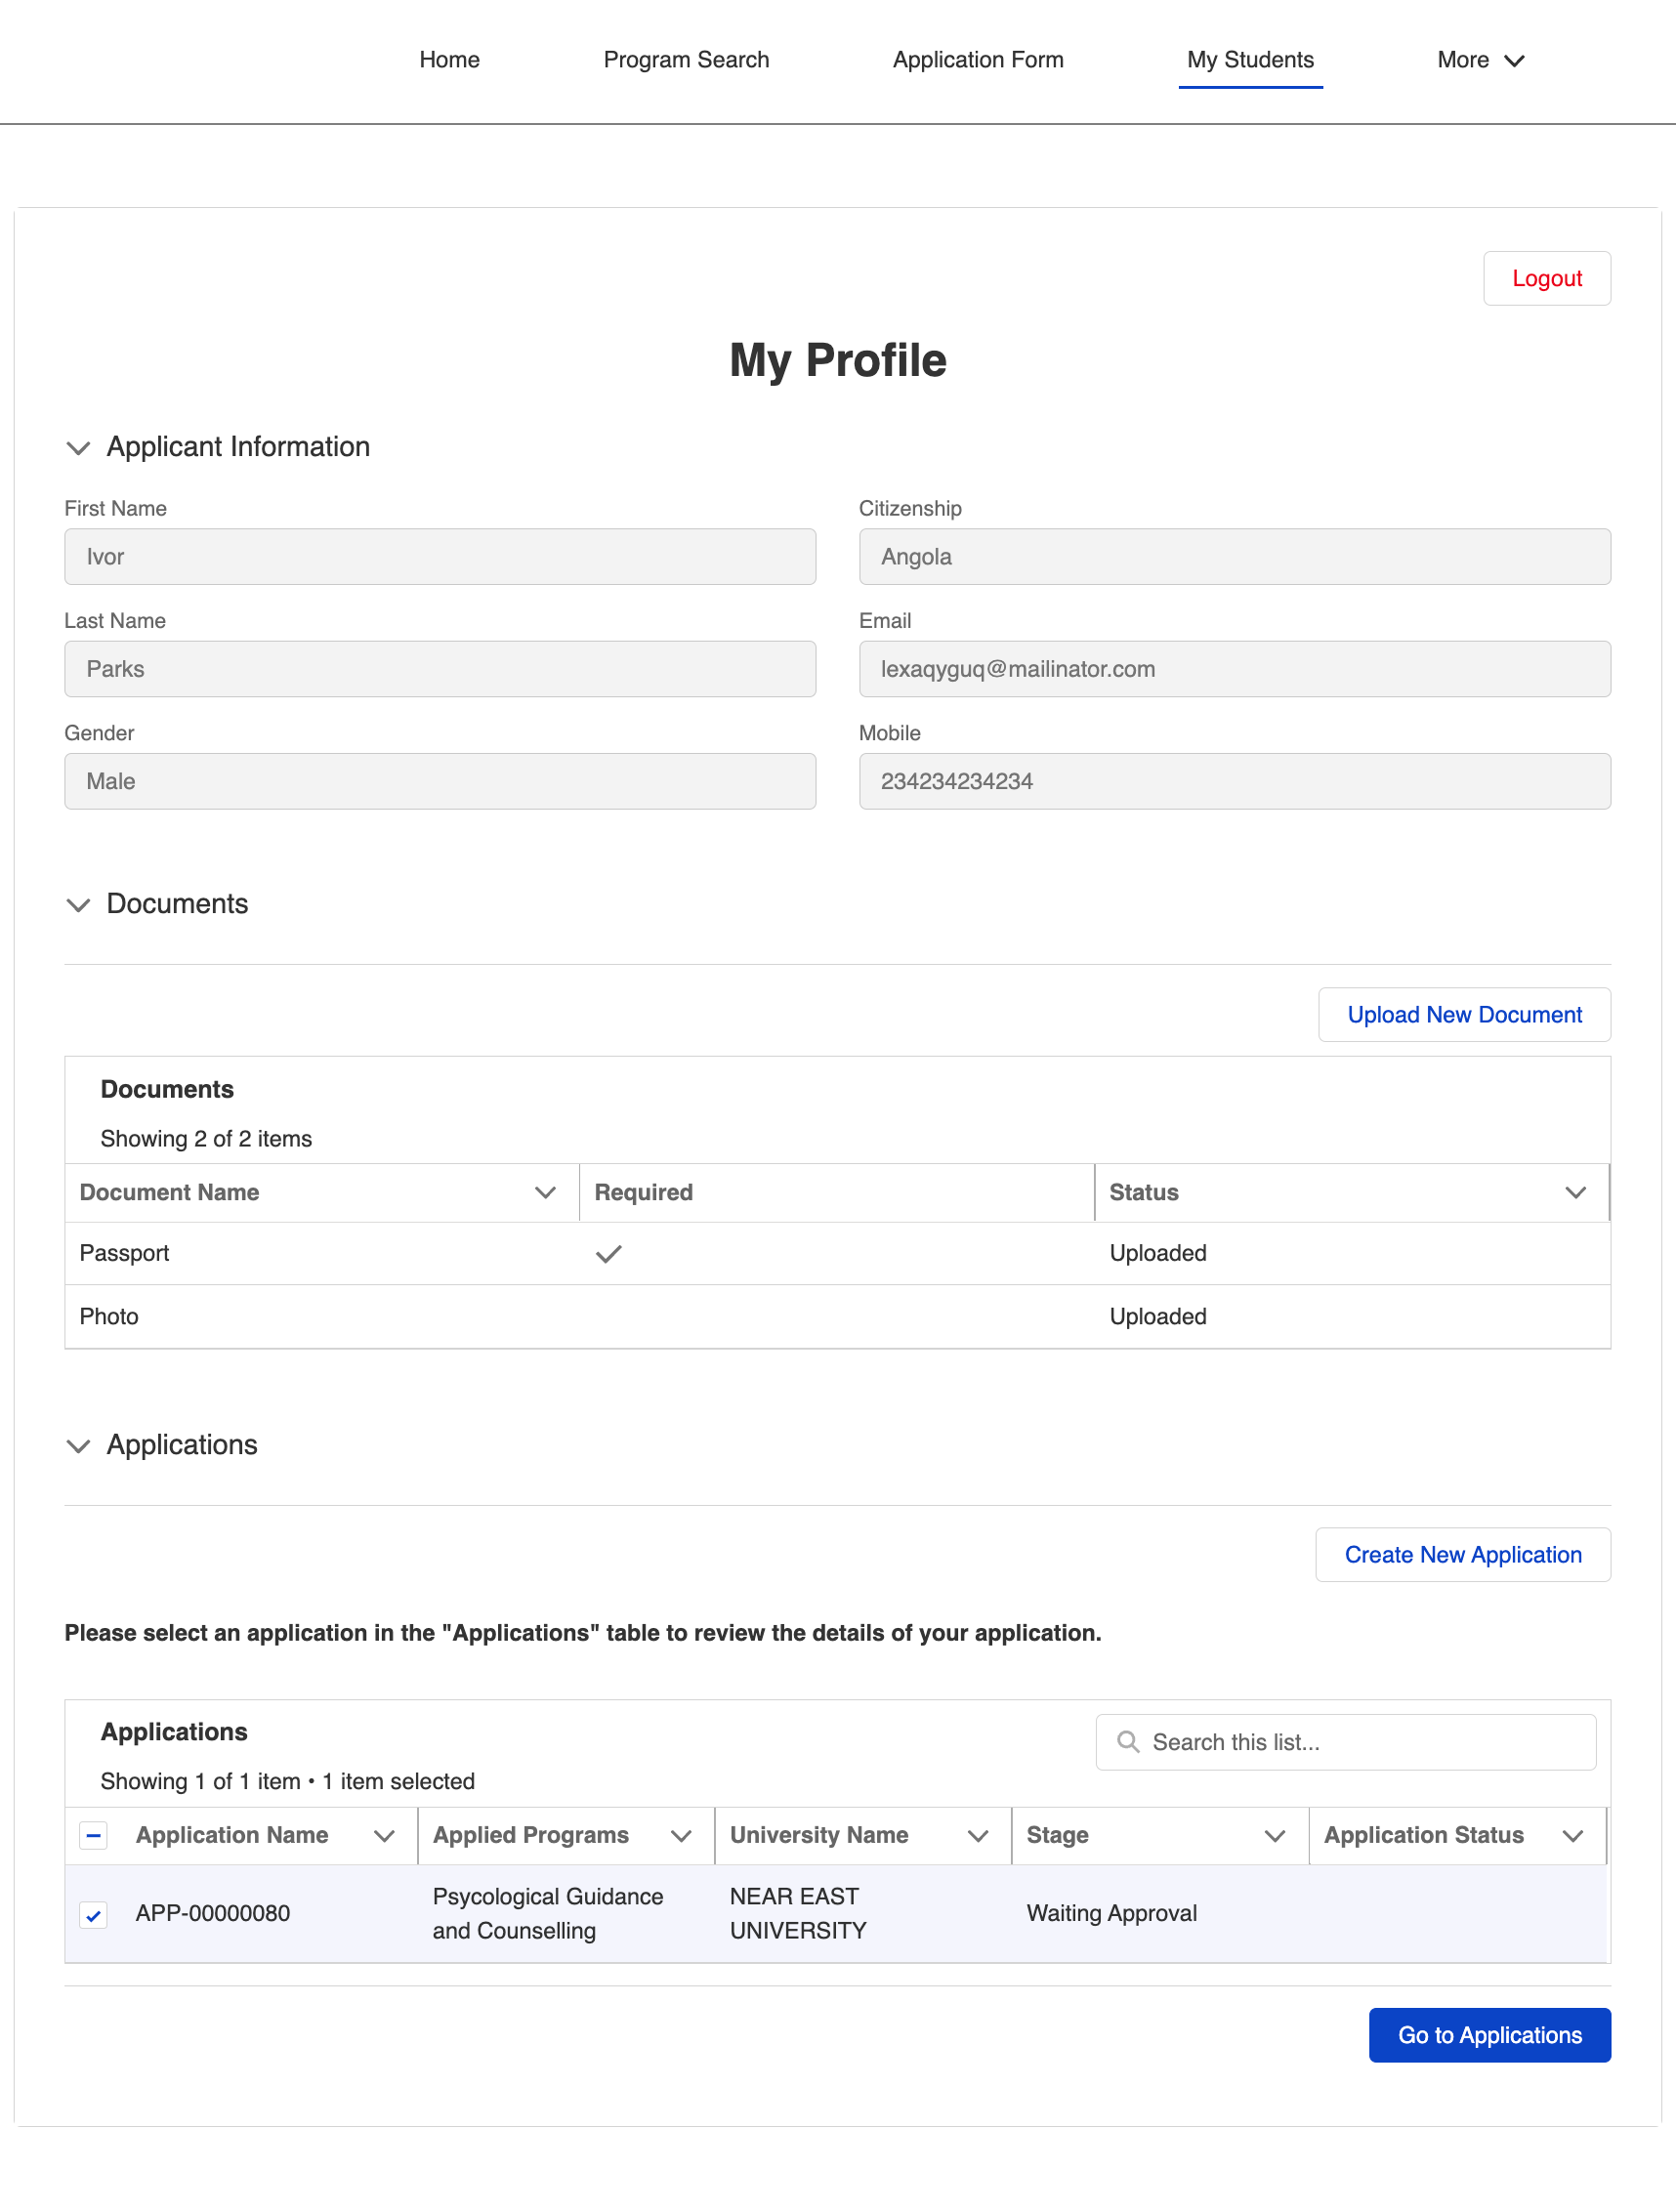Click the Logout button
The height and width of the screenshot is (2212, 1676).
click(1546, 278)
